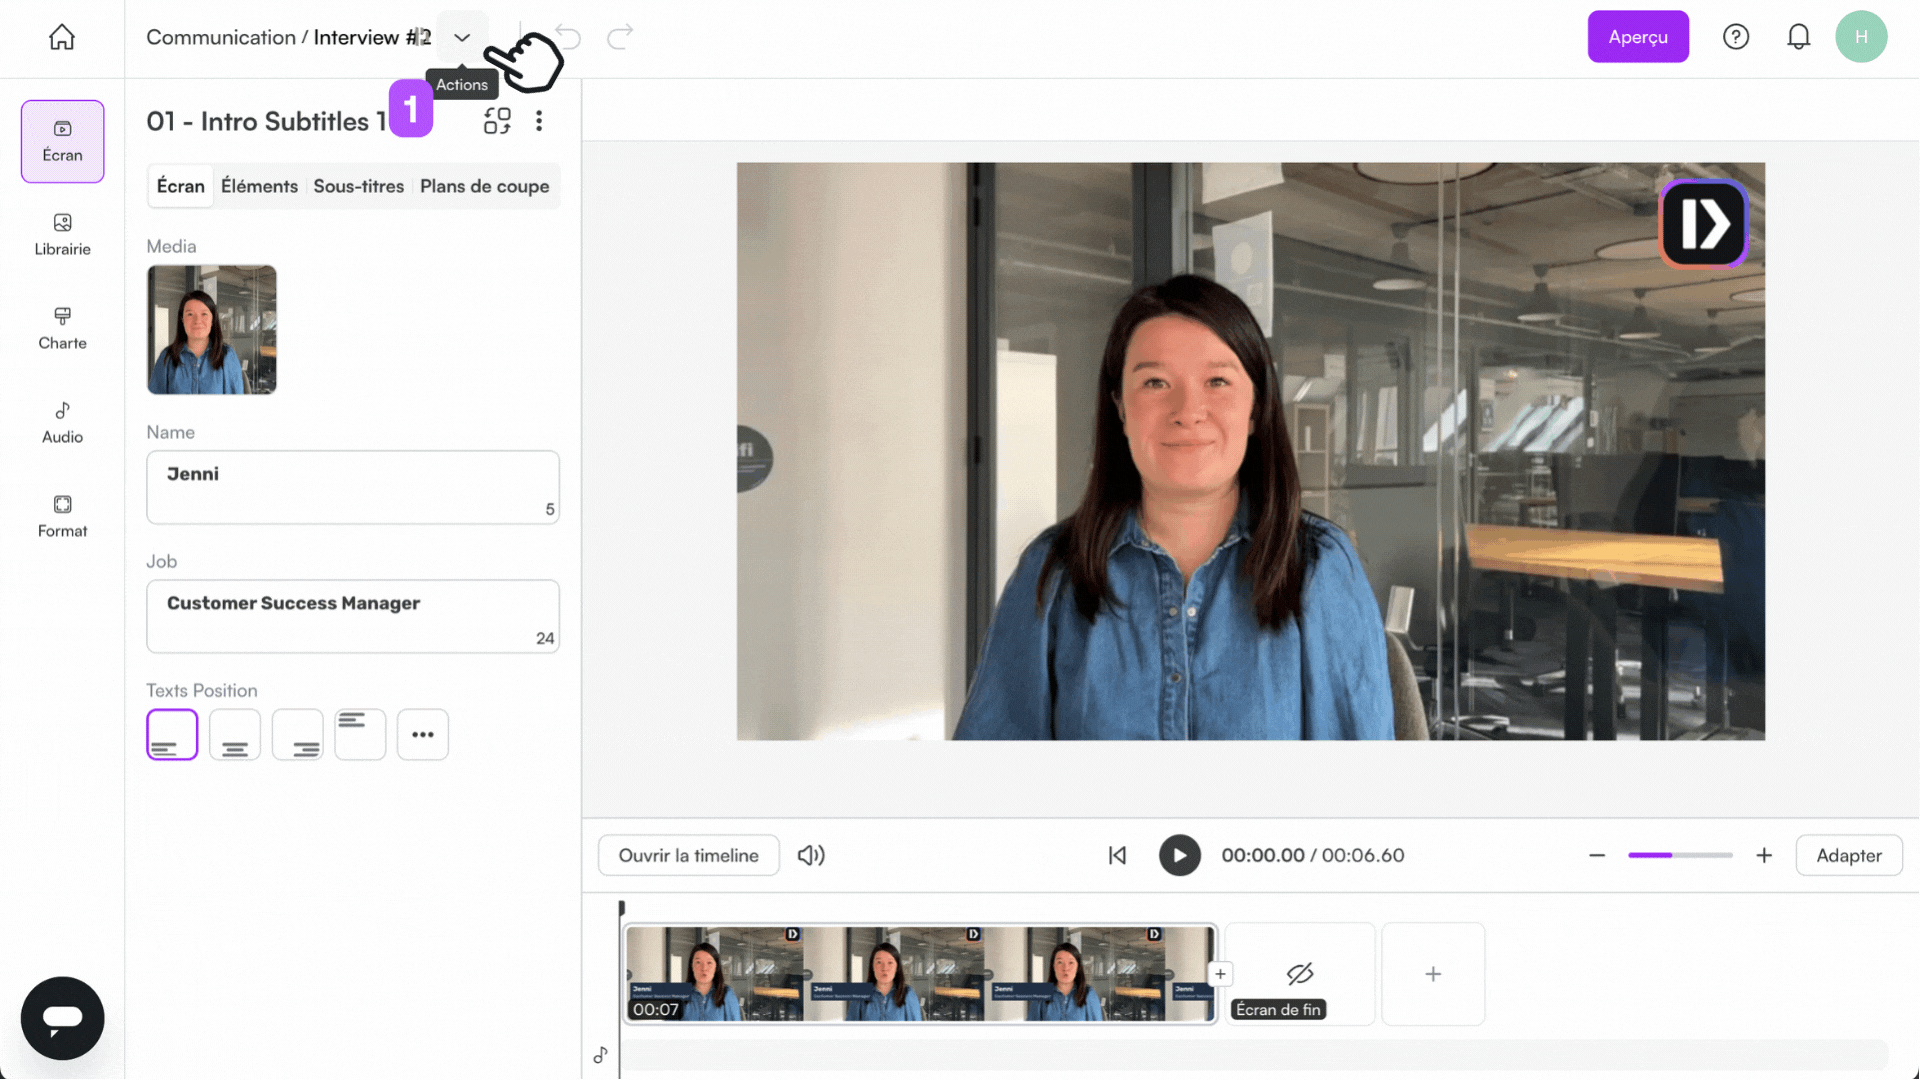The height and width of the screenshot is (1080, 1920).
Task: Expand more text positions with the ellipsis option
Action: click(422, 734)
